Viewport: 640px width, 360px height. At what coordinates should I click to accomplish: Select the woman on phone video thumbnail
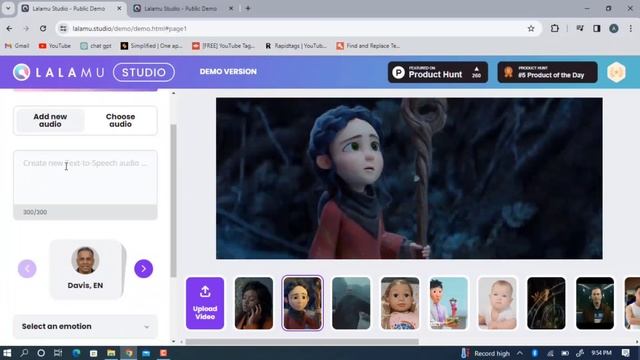point(254,303)
